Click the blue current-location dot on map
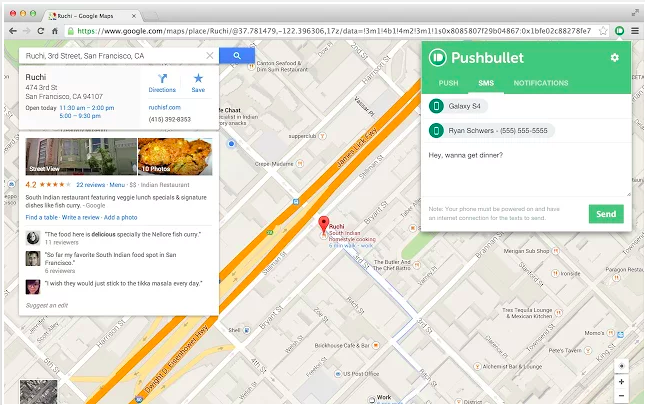The height and width of the screenshot is (405, 645). click(x=231, y=143)
